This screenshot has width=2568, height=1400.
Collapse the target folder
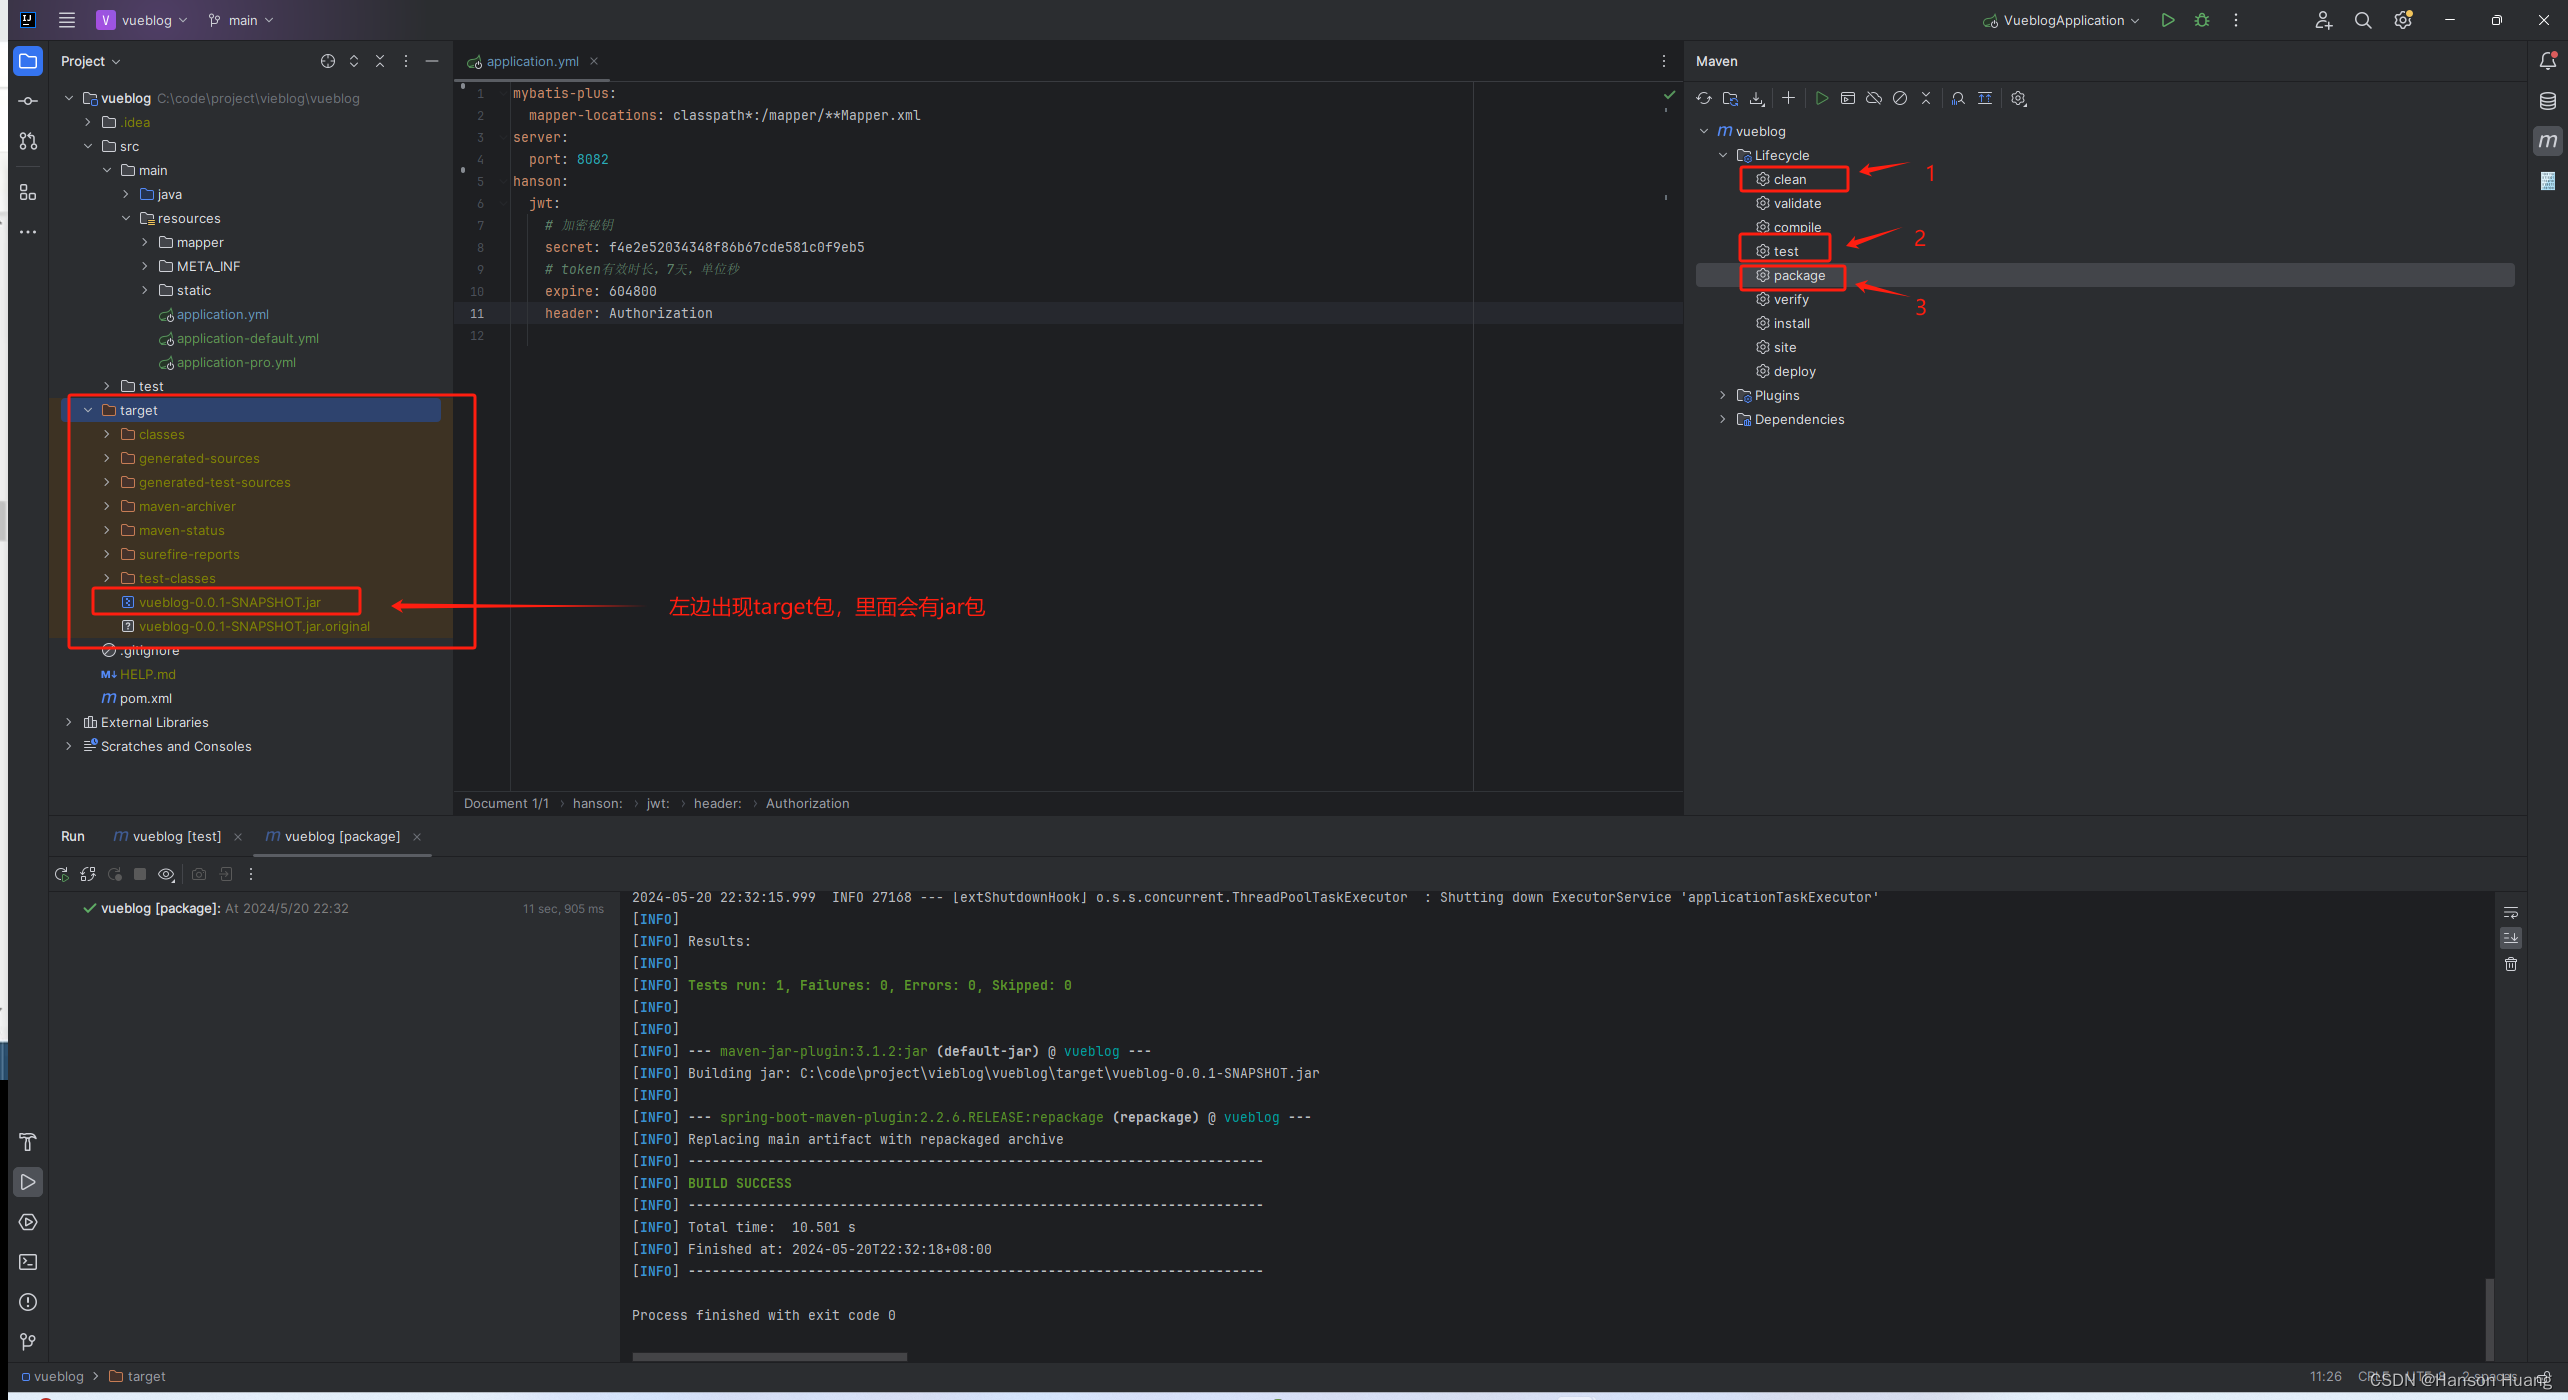pyautogui.click(x=88, y=410)
